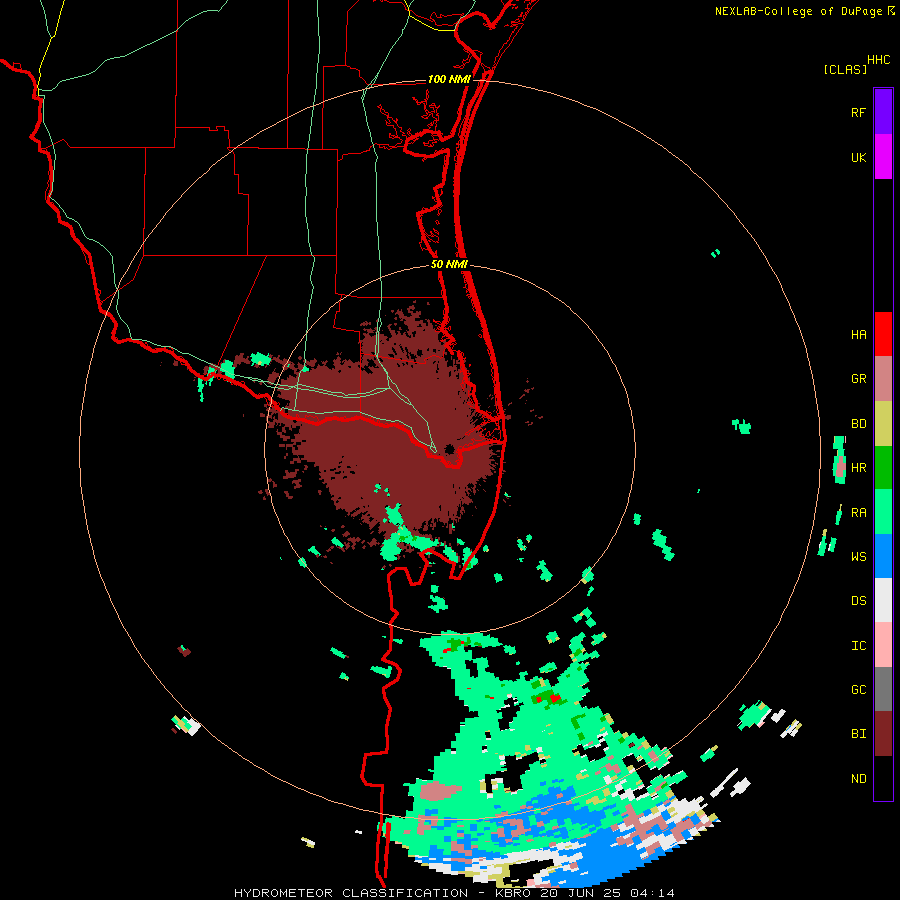Select the BD yellow legend swatch
This screenshot has width=900, height=900.
pyautogui.click(x=883, y=424)
